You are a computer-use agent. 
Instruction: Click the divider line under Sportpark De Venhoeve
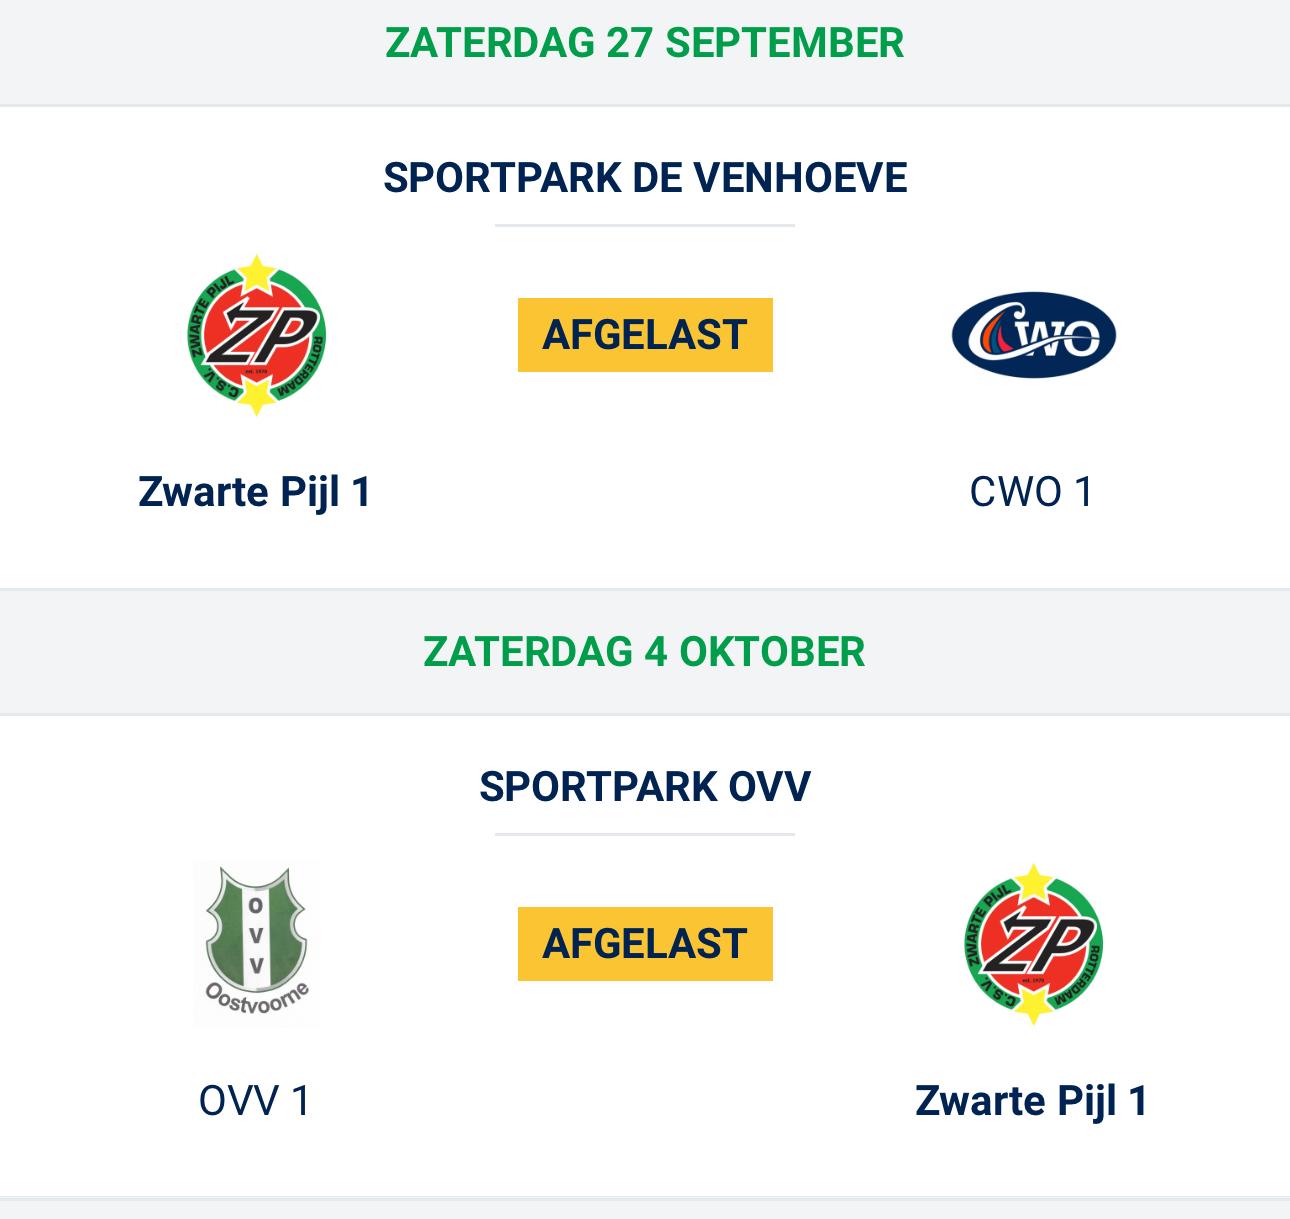[645, 226]
